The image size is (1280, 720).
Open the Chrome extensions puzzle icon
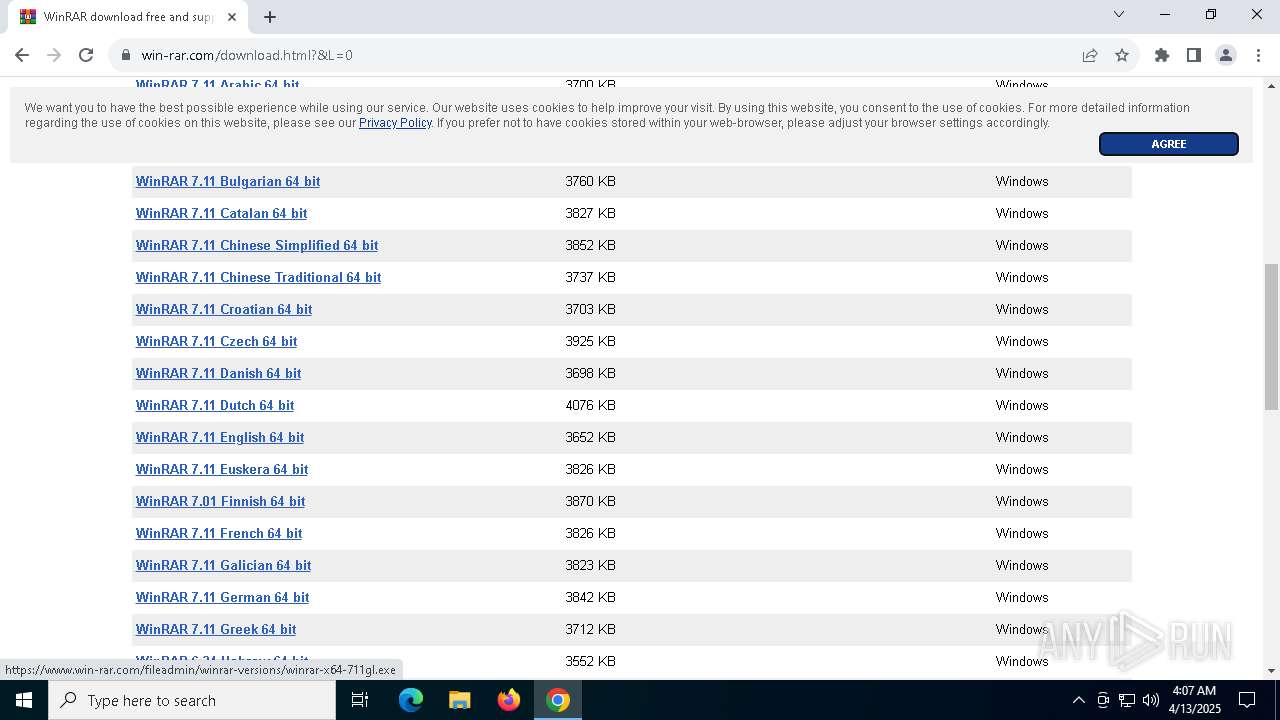(x=1162, y=55)
